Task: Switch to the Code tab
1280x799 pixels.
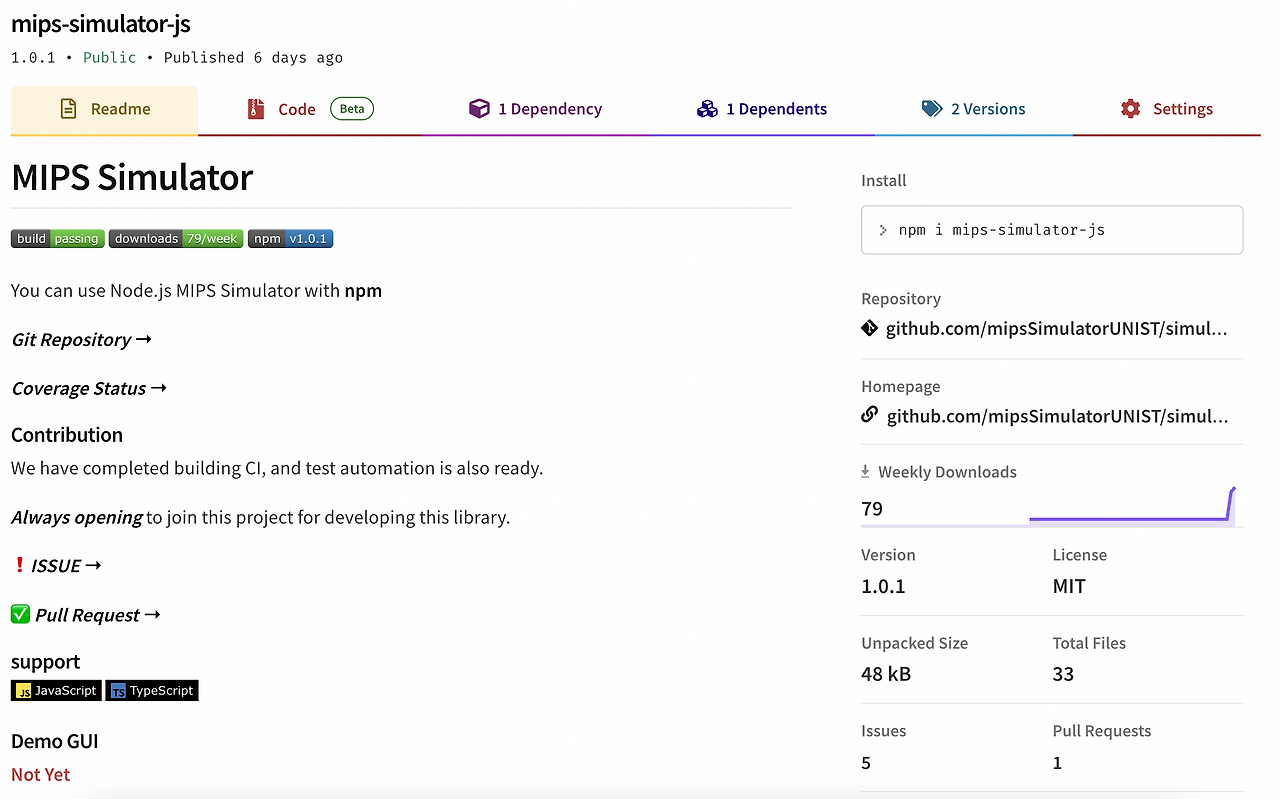Action: [309, 109]
